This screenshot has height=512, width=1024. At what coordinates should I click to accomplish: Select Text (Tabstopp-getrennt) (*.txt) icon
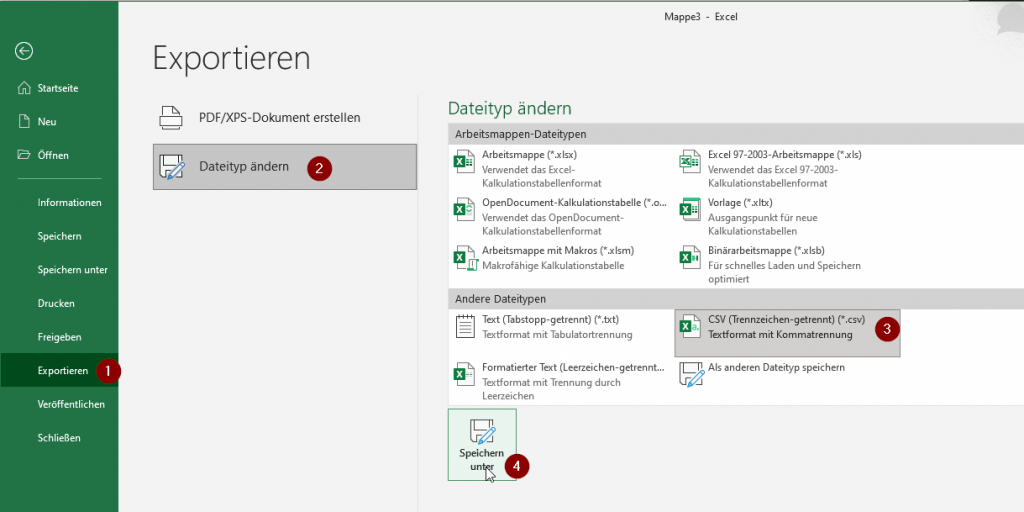(x=465, y=326)
